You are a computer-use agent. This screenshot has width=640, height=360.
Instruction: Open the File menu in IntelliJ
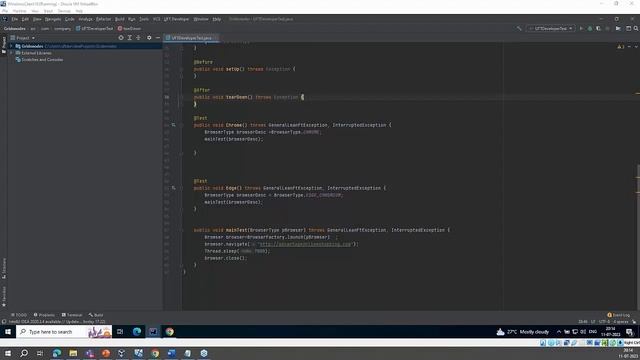coord(15,19)
